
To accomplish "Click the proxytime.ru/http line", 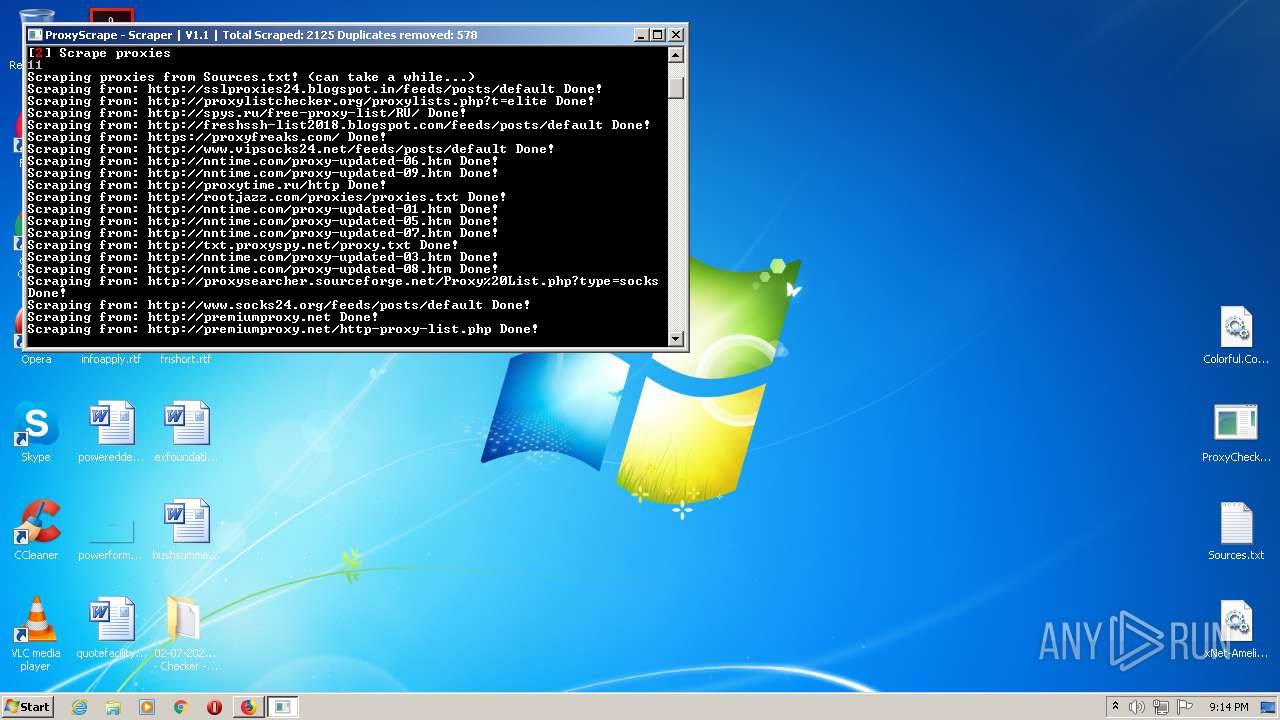I will 207,185.
